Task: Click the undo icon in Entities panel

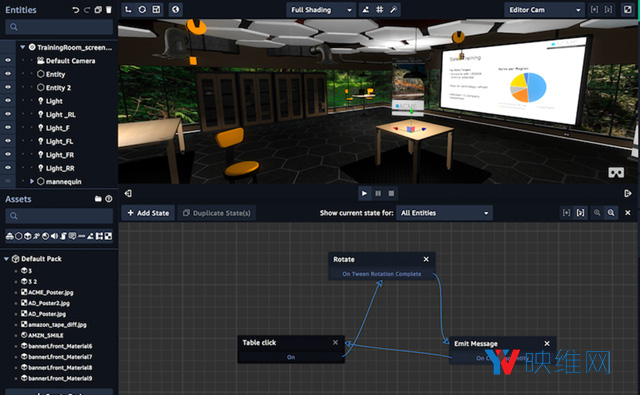Action: (76, 10)
